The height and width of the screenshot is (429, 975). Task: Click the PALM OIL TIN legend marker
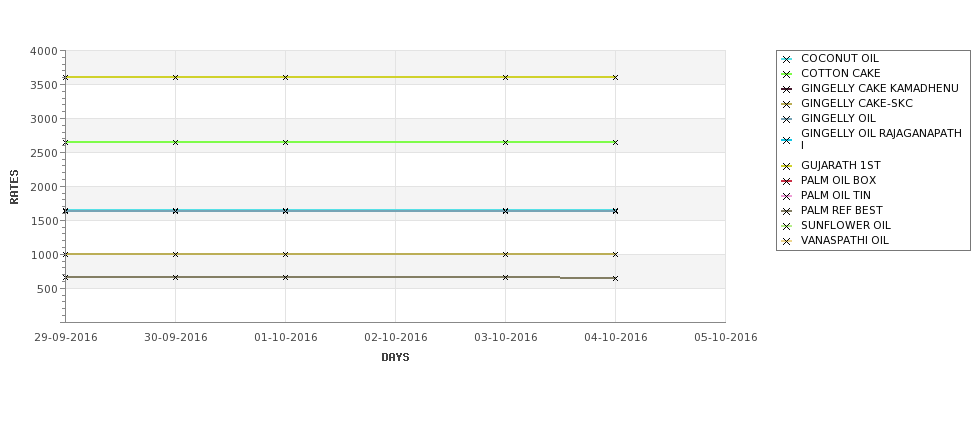tap(786, 196)
